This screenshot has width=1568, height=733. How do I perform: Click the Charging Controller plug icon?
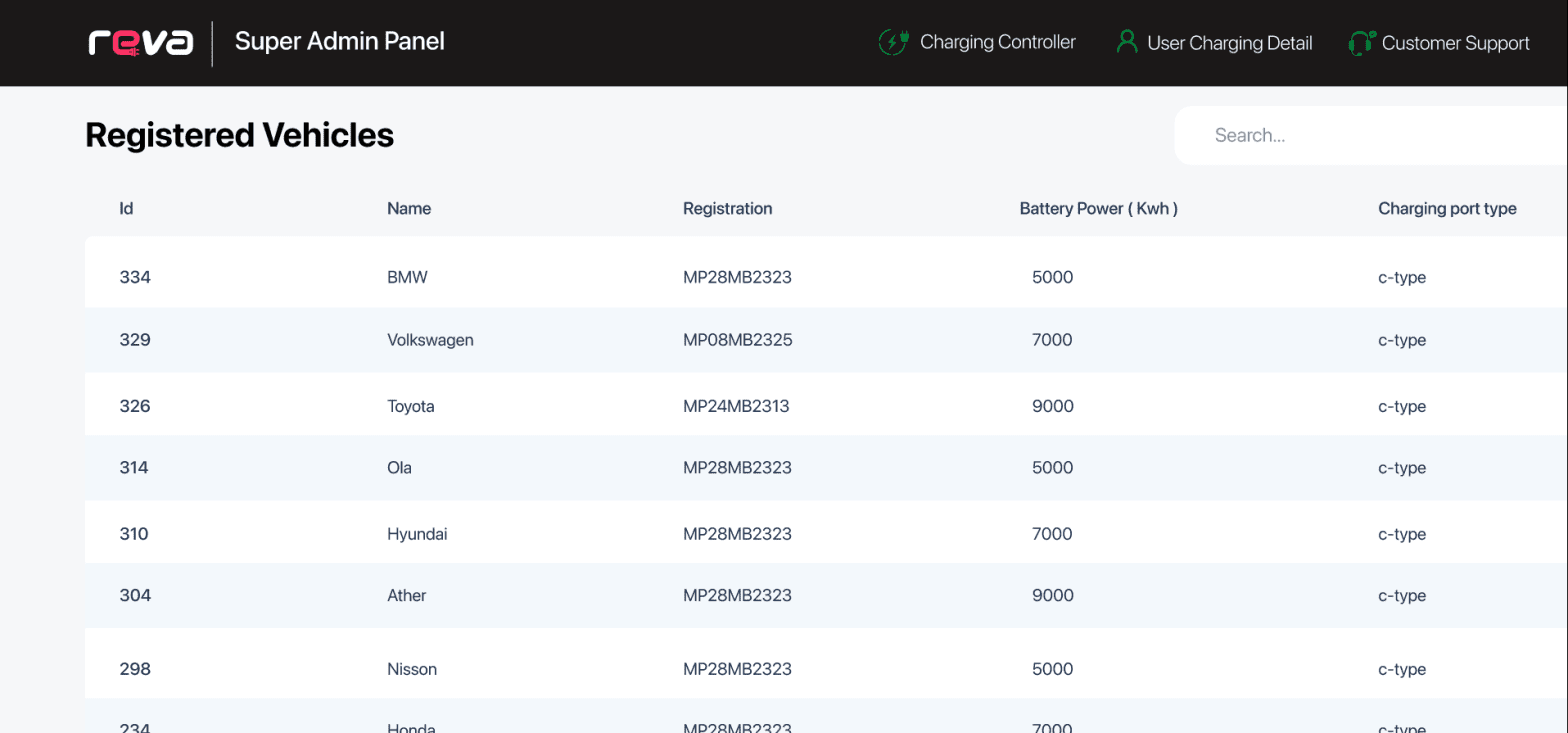tap(892, 42)
